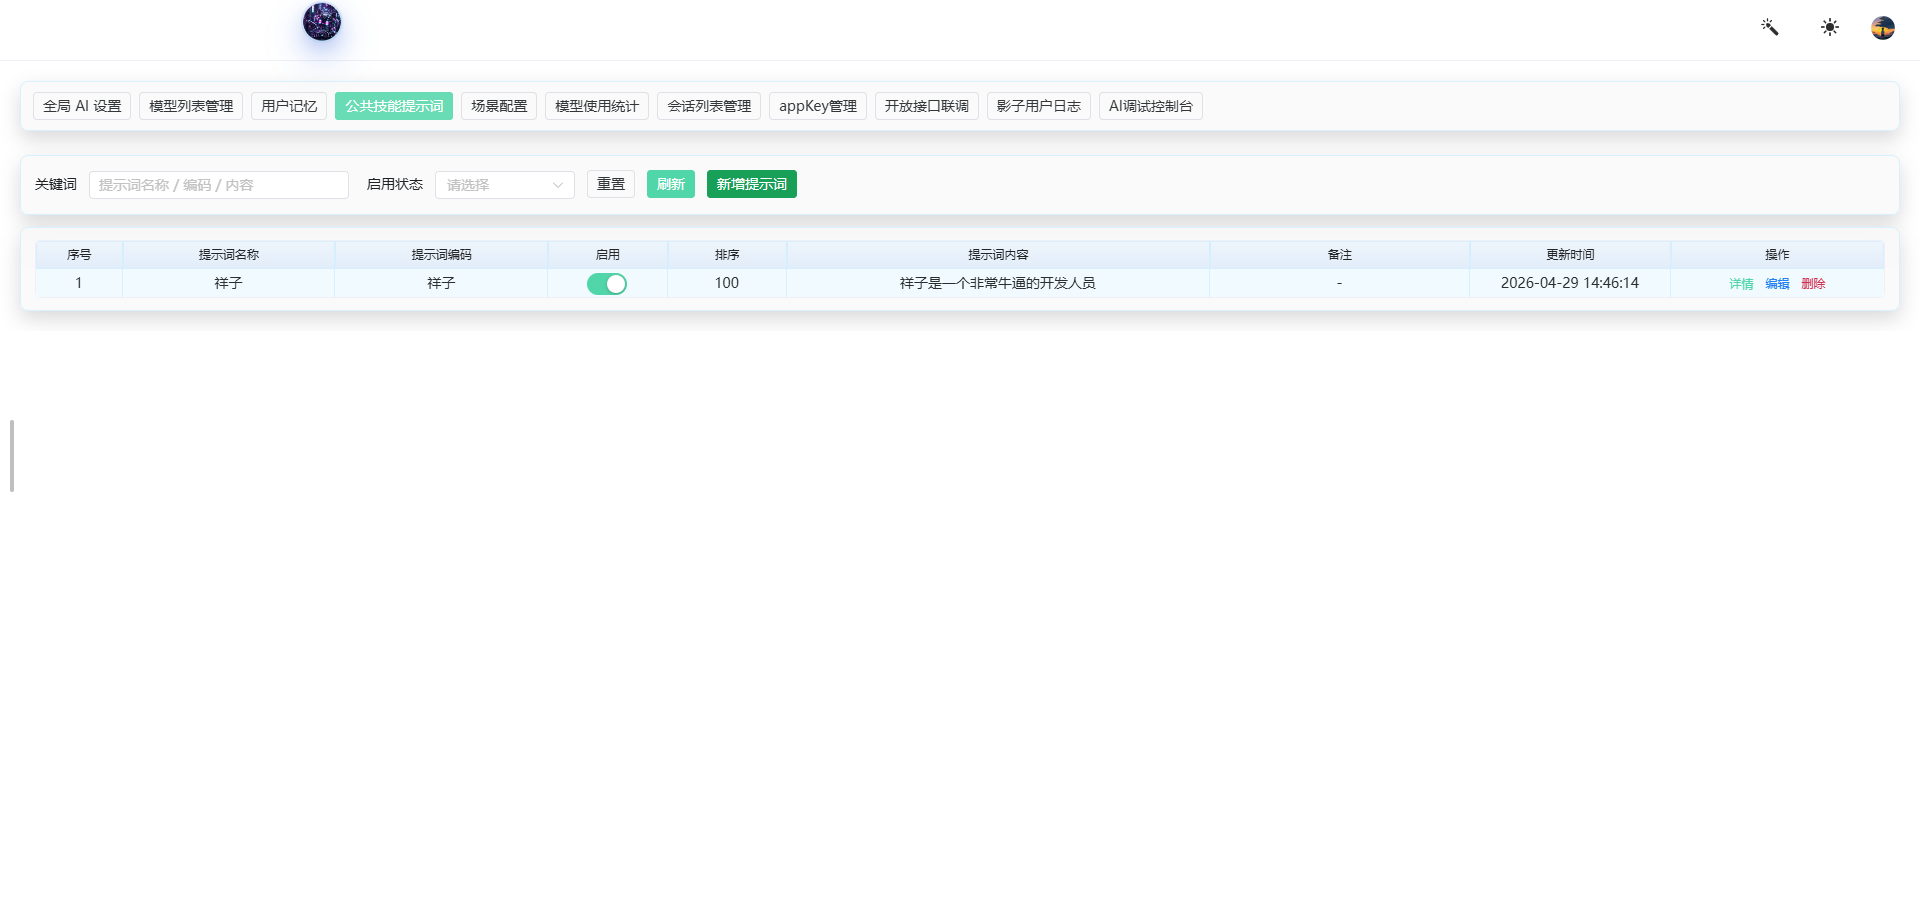
Task: Click the 提示词内容 column header
Action: pyautogui.click(x=998, y=255)
